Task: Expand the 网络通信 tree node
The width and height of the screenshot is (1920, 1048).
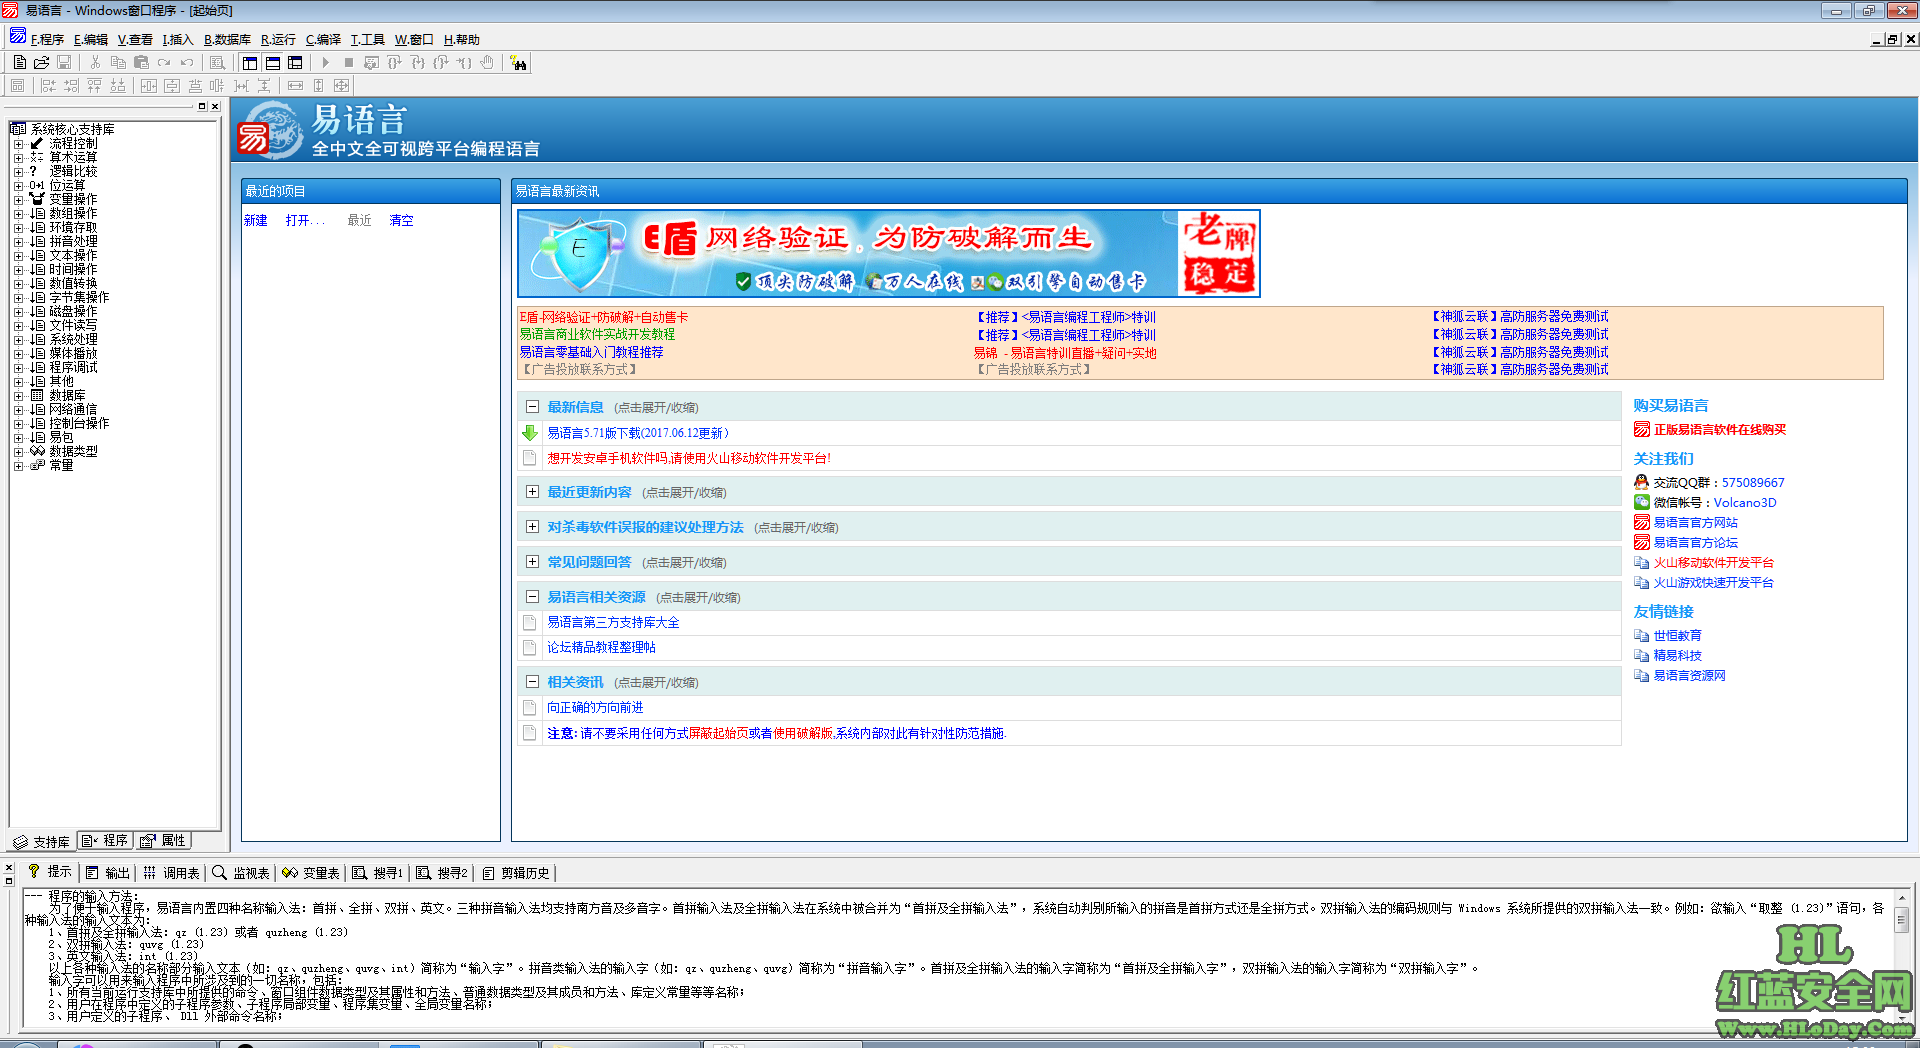Action: pyautogui.click(x=18, y=410)
